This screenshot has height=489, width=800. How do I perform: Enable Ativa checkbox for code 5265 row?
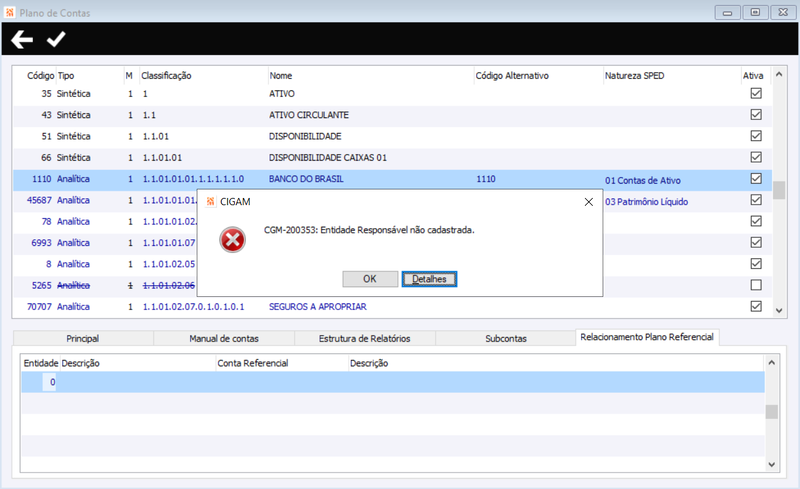(x=756, y=285)
